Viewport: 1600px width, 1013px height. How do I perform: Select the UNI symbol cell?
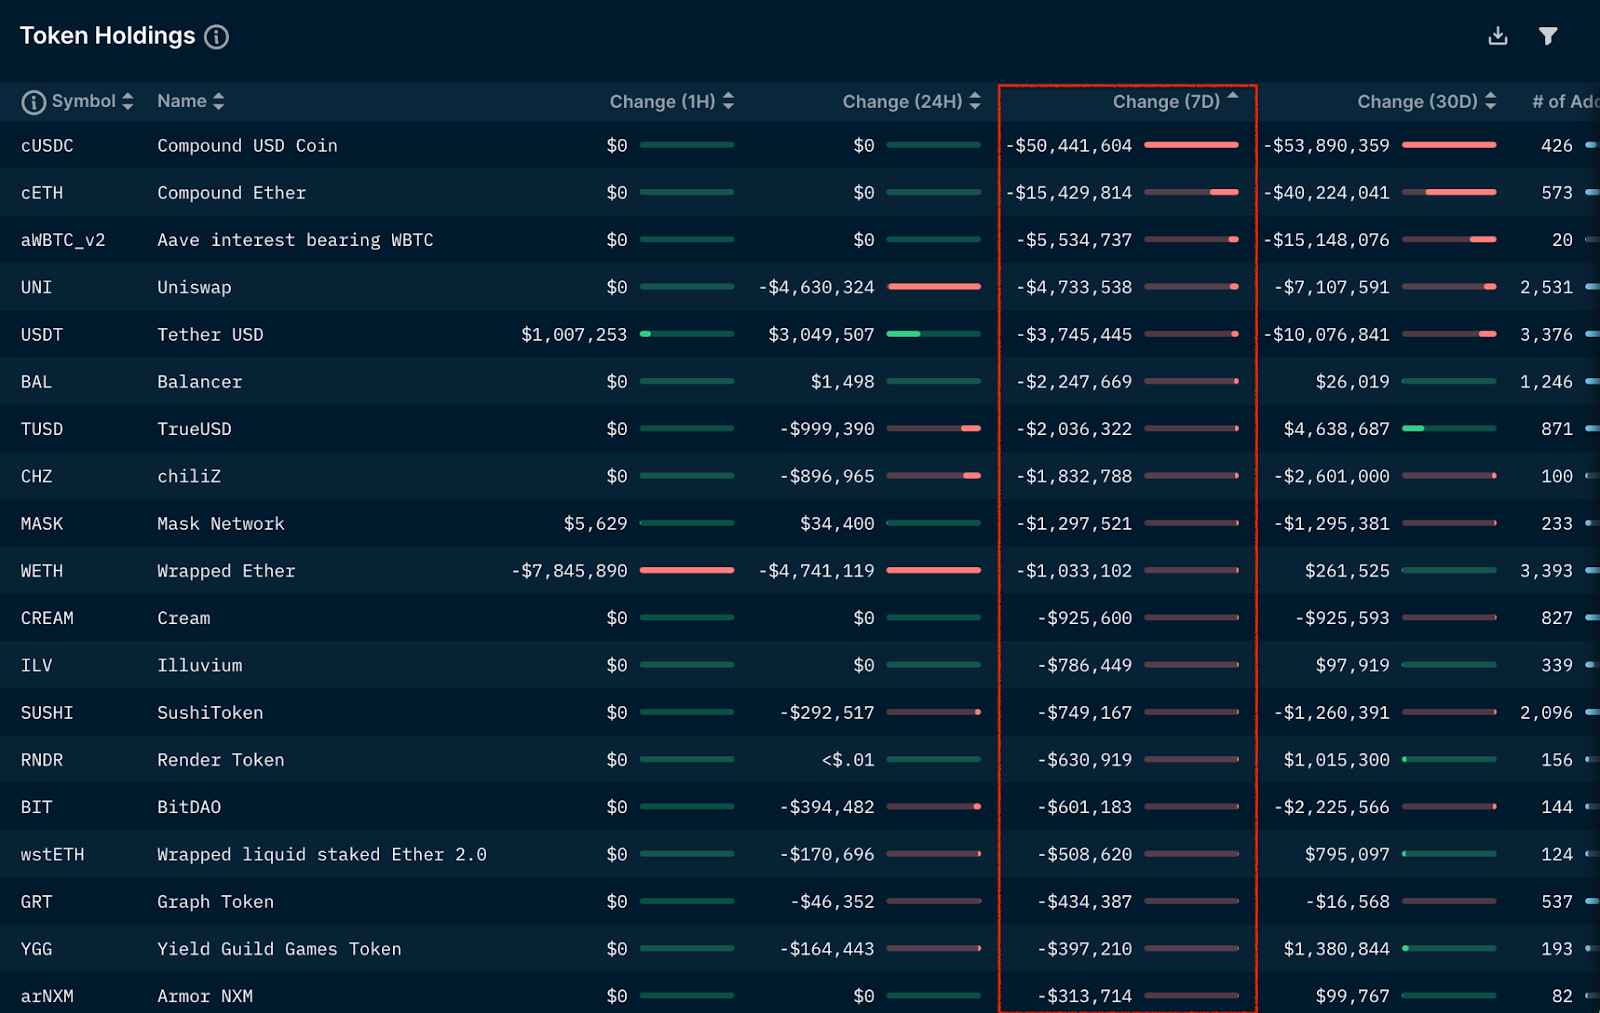click(36, 288)
